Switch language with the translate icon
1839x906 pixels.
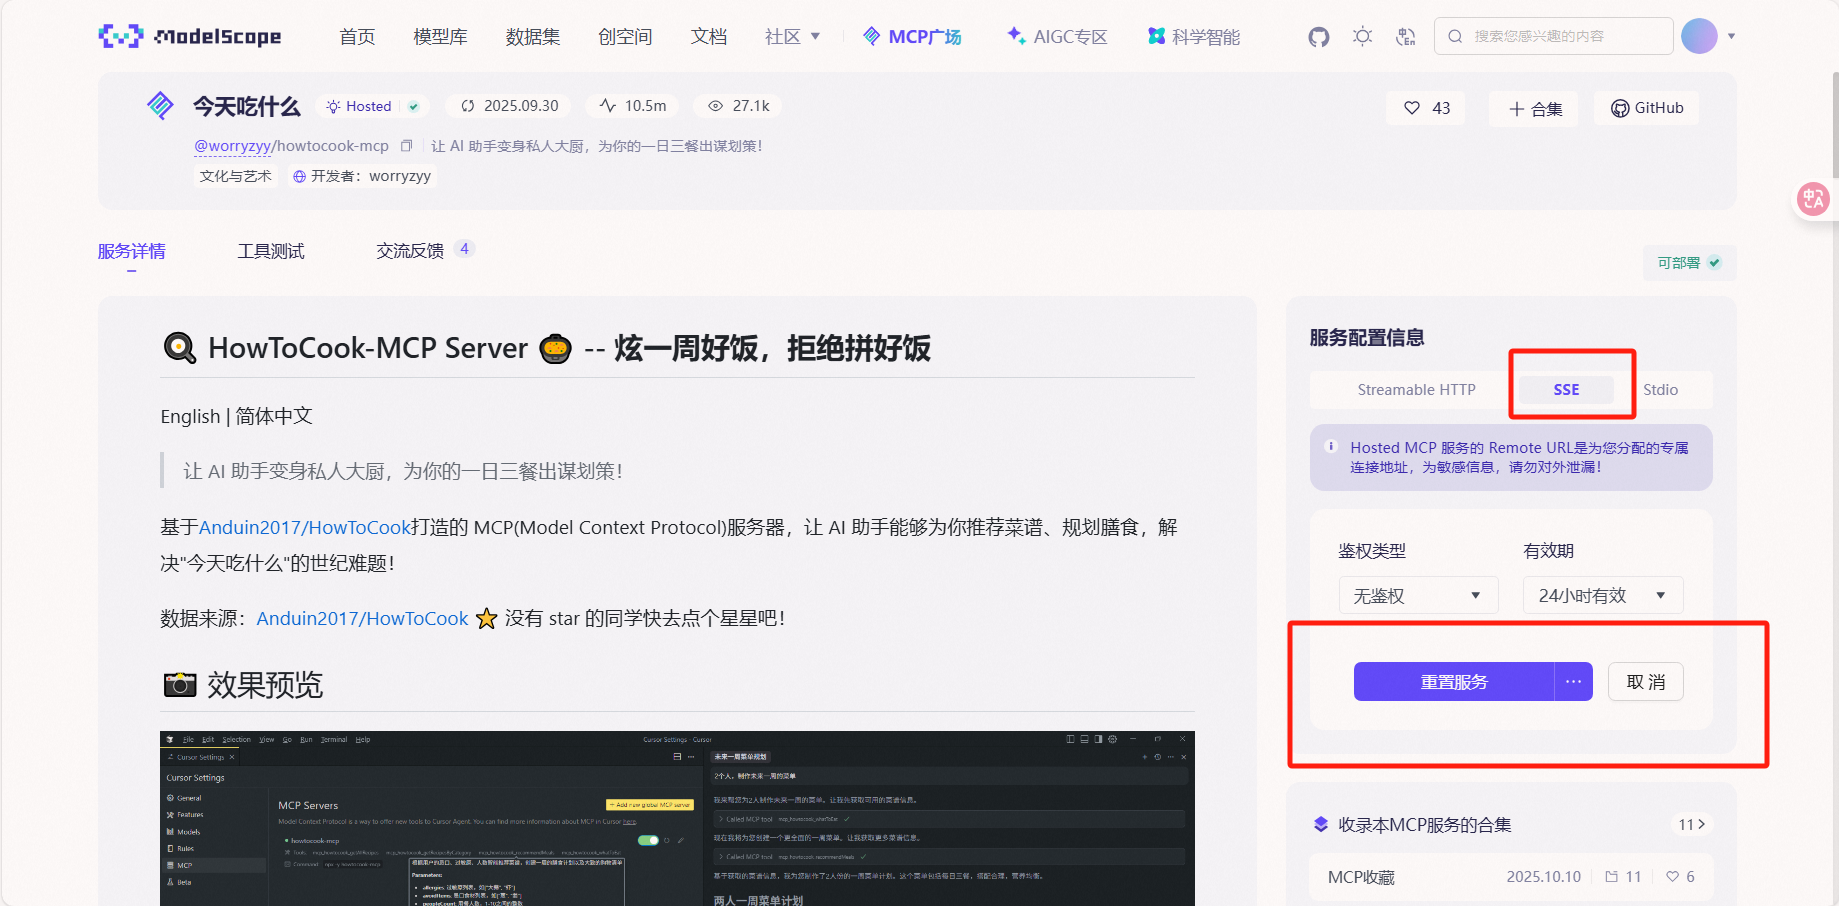[x=1406, y=37]
